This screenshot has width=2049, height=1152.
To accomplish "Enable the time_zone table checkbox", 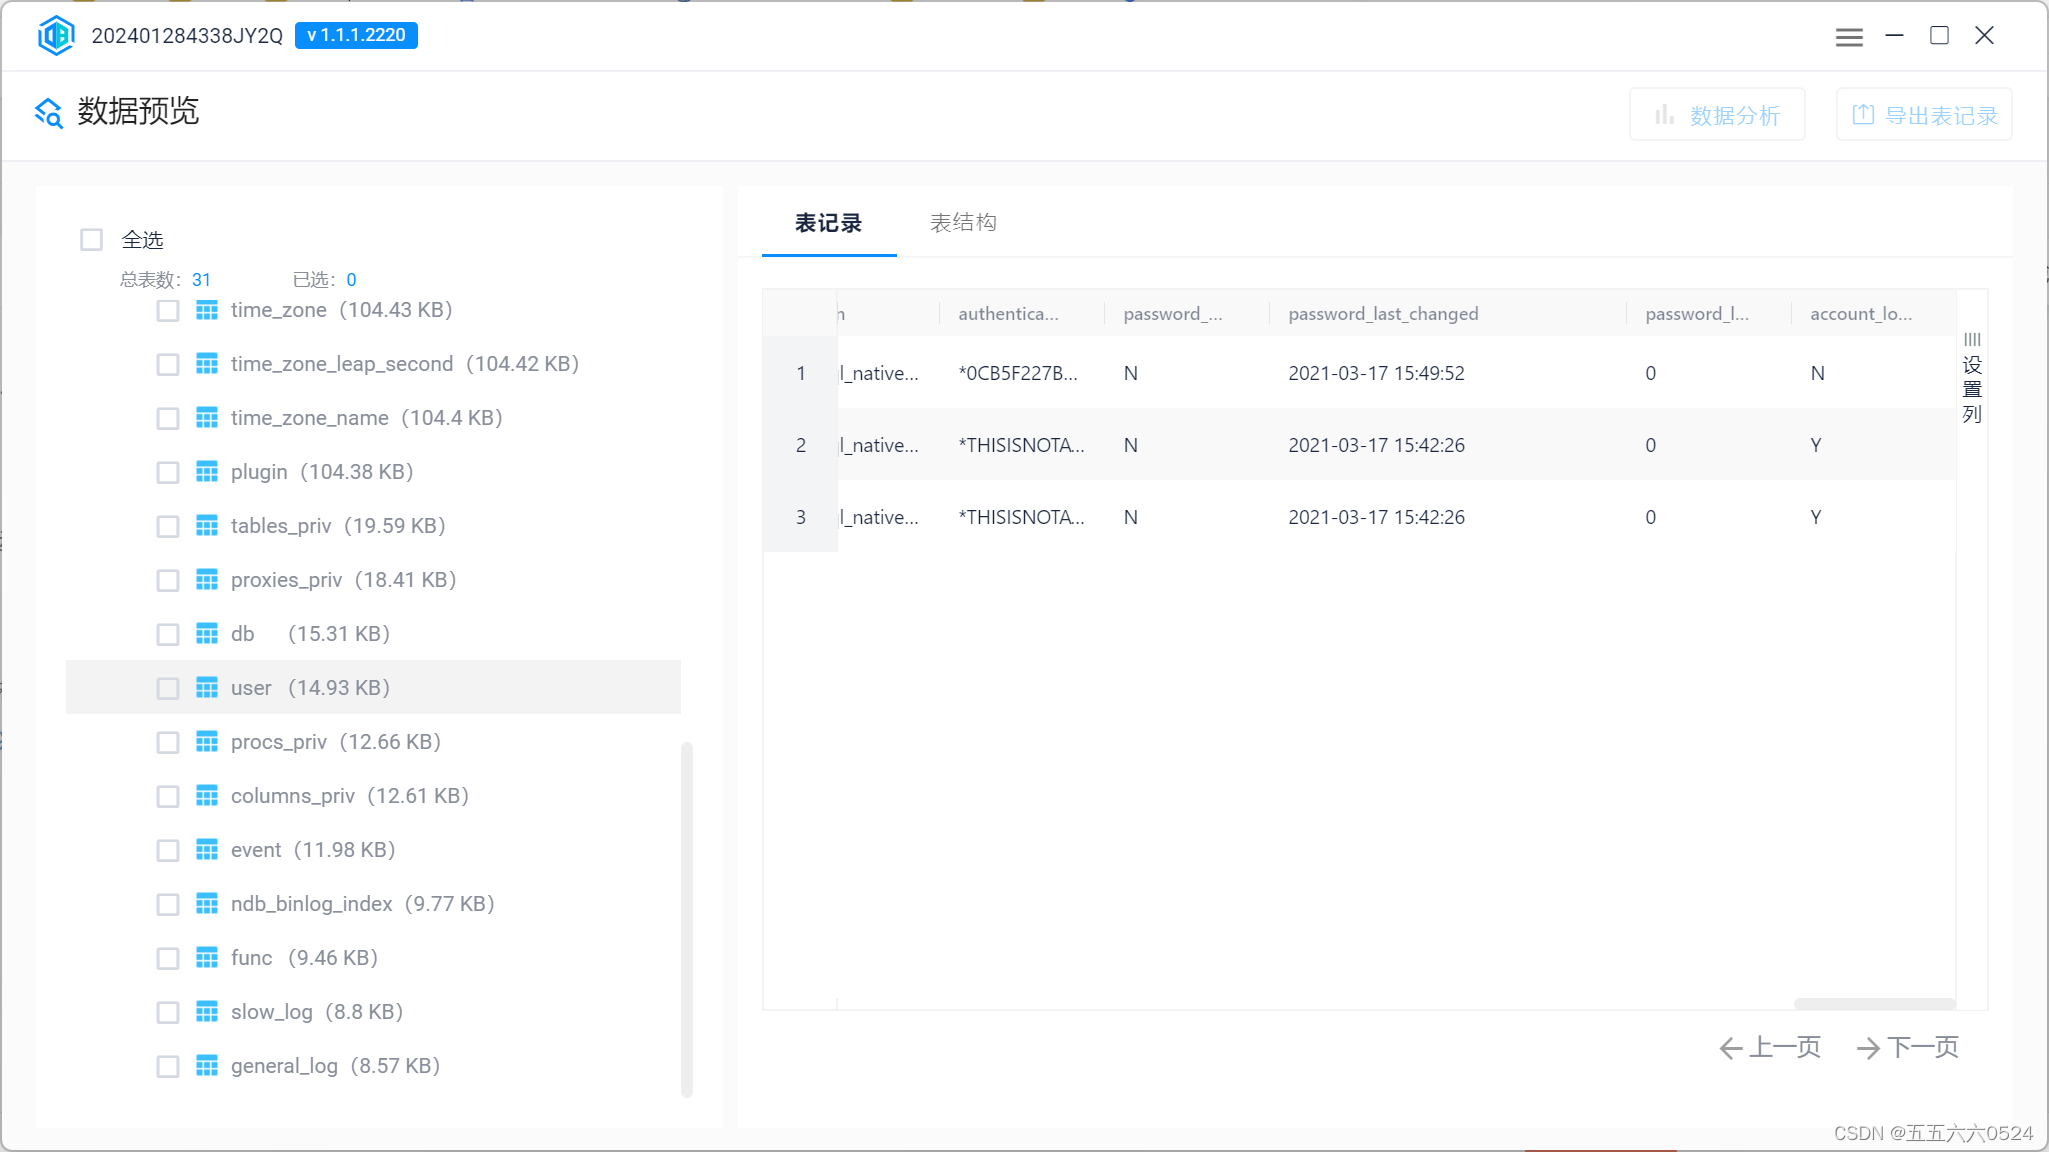I will pos(168,311).
